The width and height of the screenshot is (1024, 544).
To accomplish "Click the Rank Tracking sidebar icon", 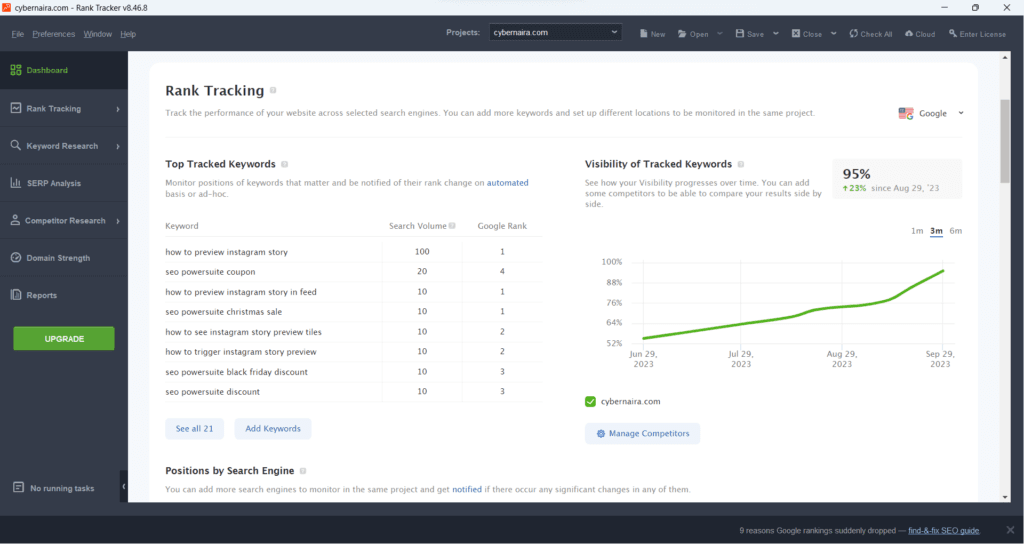I will click(x=16, y=108).
